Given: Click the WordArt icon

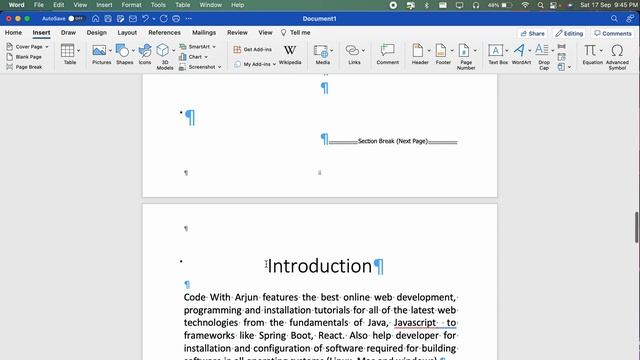Looking at the screenshot, I should coord(519,51).
